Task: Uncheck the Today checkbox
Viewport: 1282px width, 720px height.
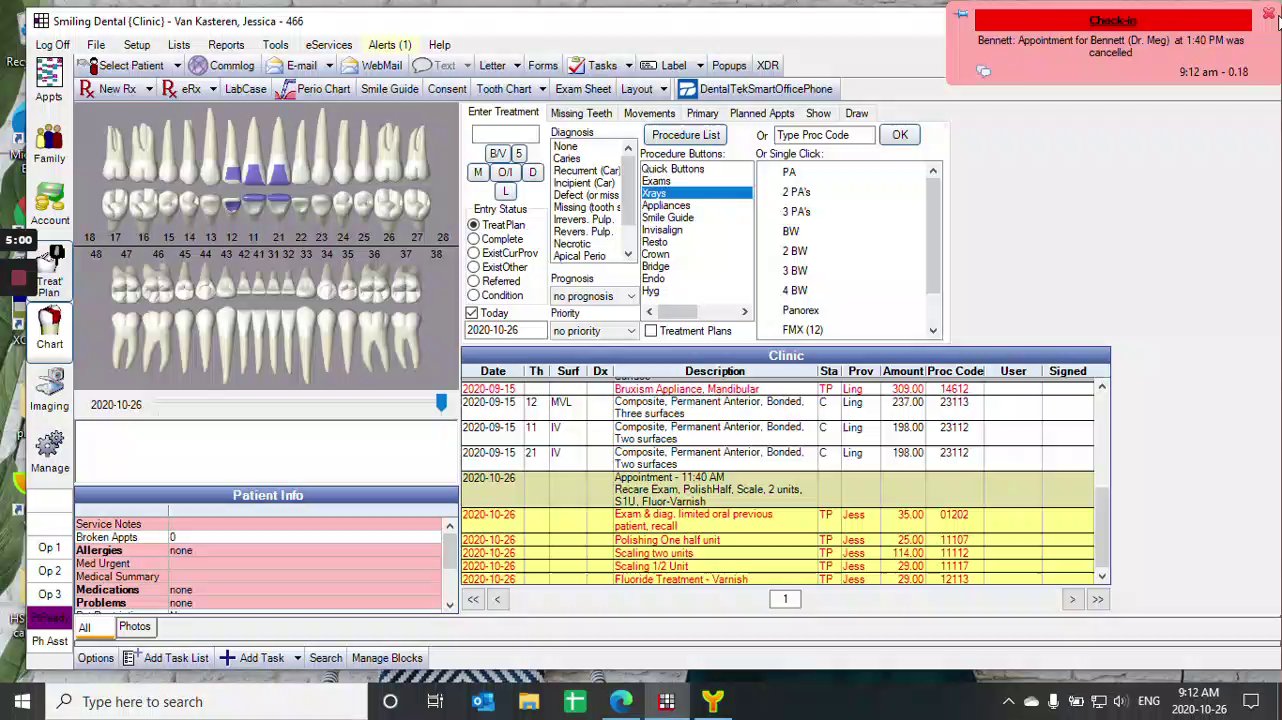Action: (472, 313)
